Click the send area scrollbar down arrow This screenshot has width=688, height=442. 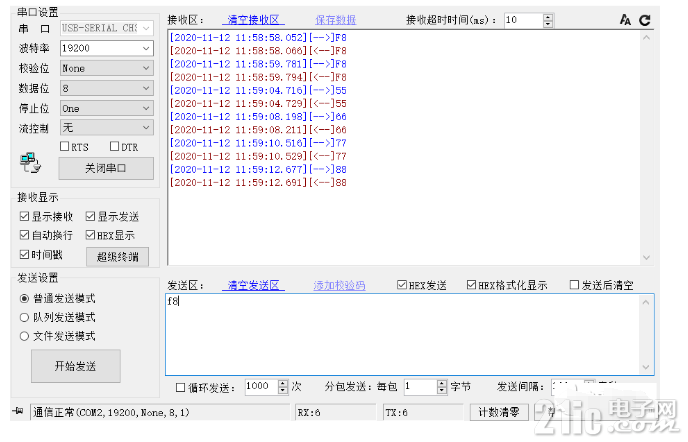pyautogui.click(x=646, y=367)
